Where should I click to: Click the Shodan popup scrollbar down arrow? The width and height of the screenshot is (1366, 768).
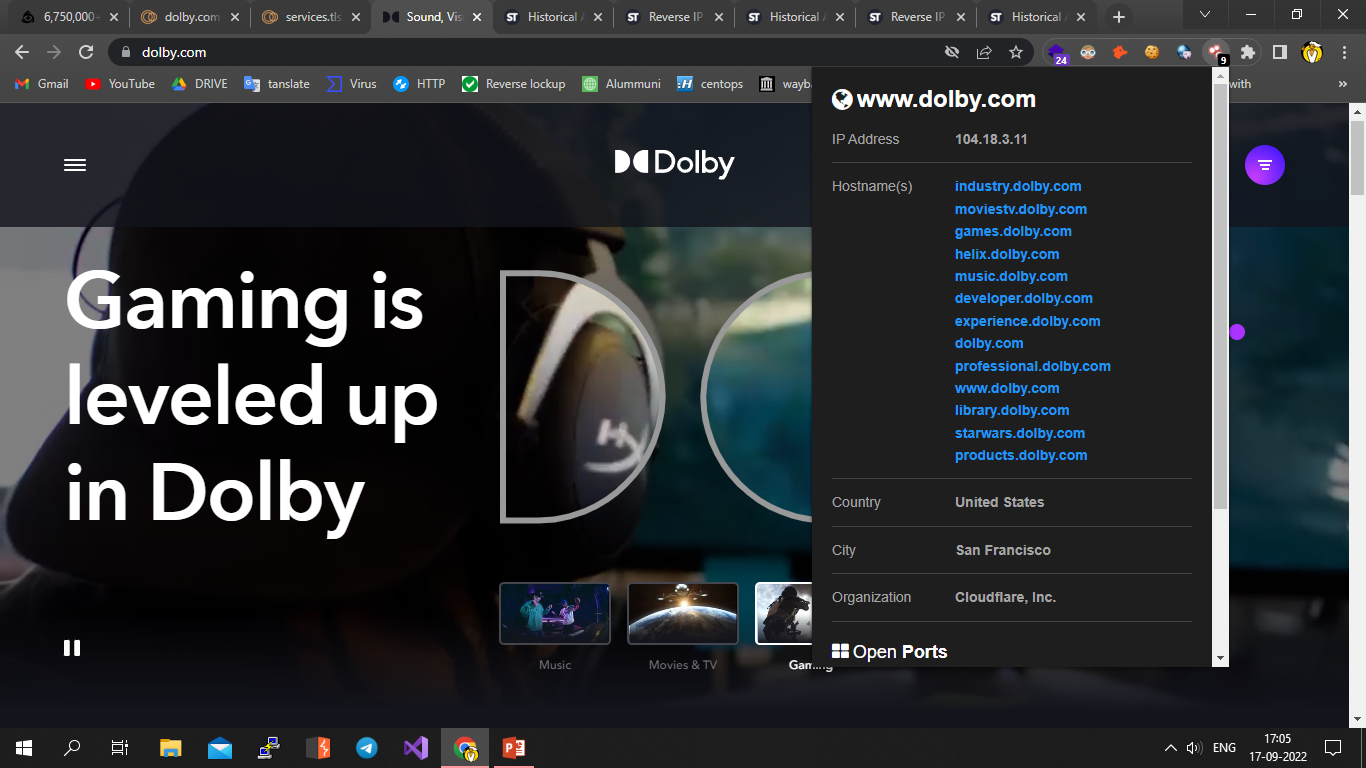[1220, 659]
